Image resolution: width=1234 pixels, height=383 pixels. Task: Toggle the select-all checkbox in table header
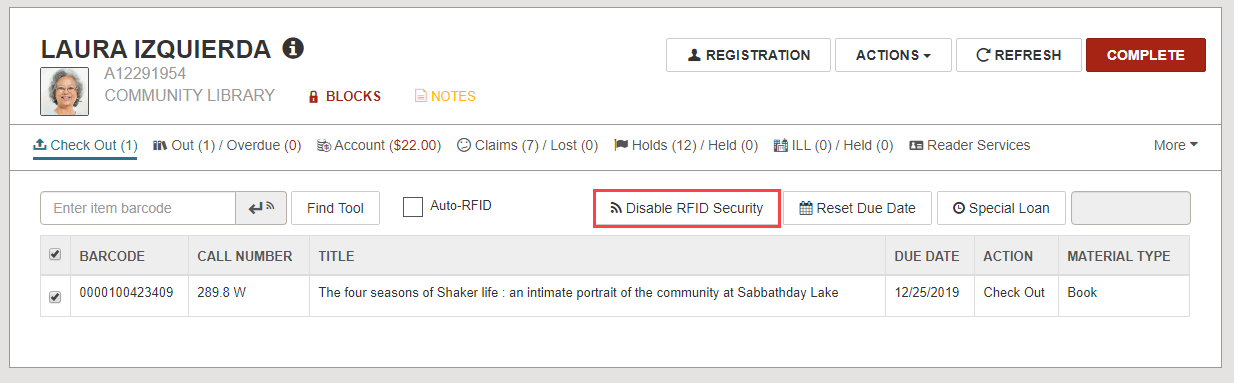[55, 255]
